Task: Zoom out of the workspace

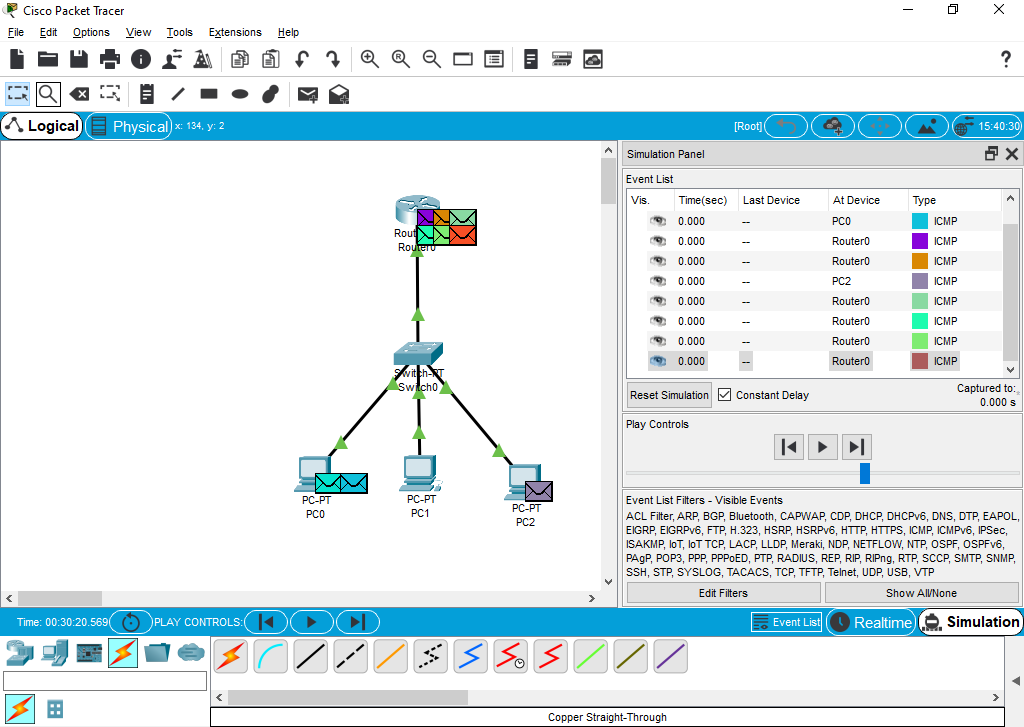Action: click(x=432, y=59)
